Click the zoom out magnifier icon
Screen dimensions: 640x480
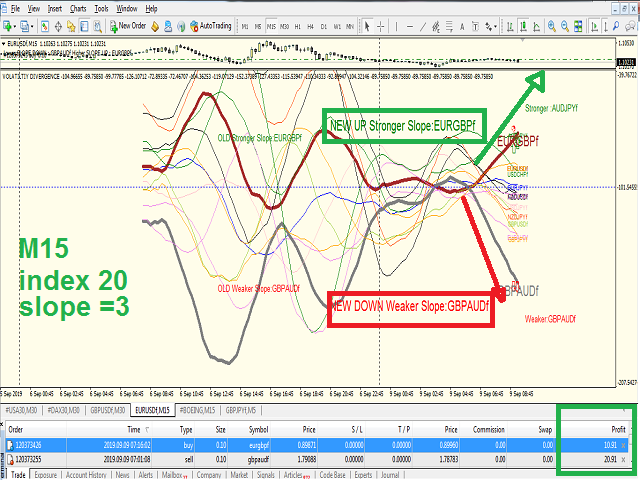coord(565,27)
